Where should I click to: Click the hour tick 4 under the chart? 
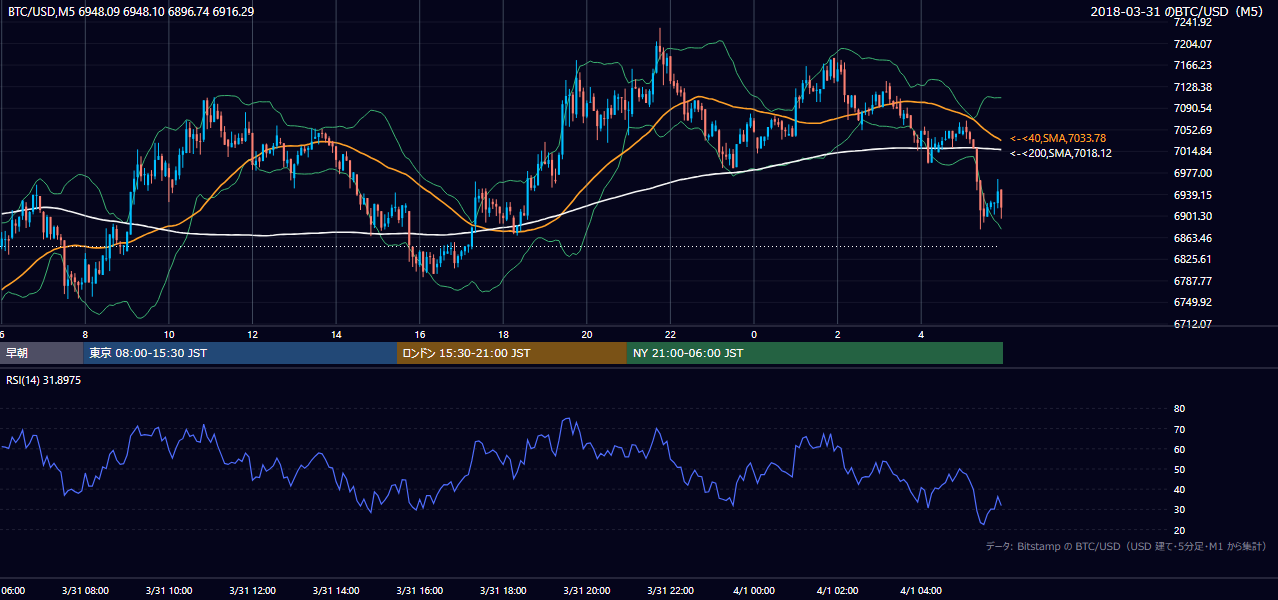pos(922,334)
